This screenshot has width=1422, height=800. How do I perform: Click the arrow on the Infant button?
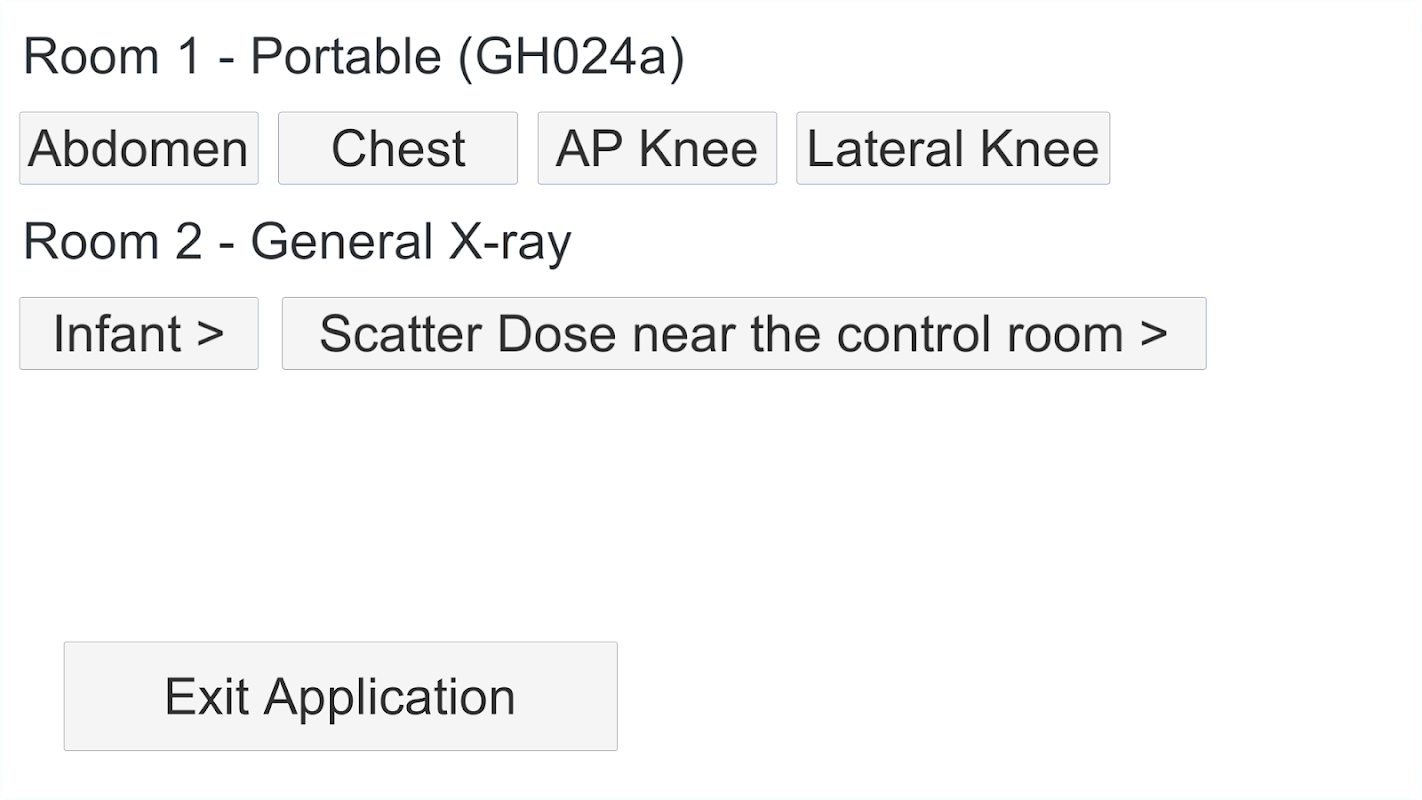coord(211,333)
